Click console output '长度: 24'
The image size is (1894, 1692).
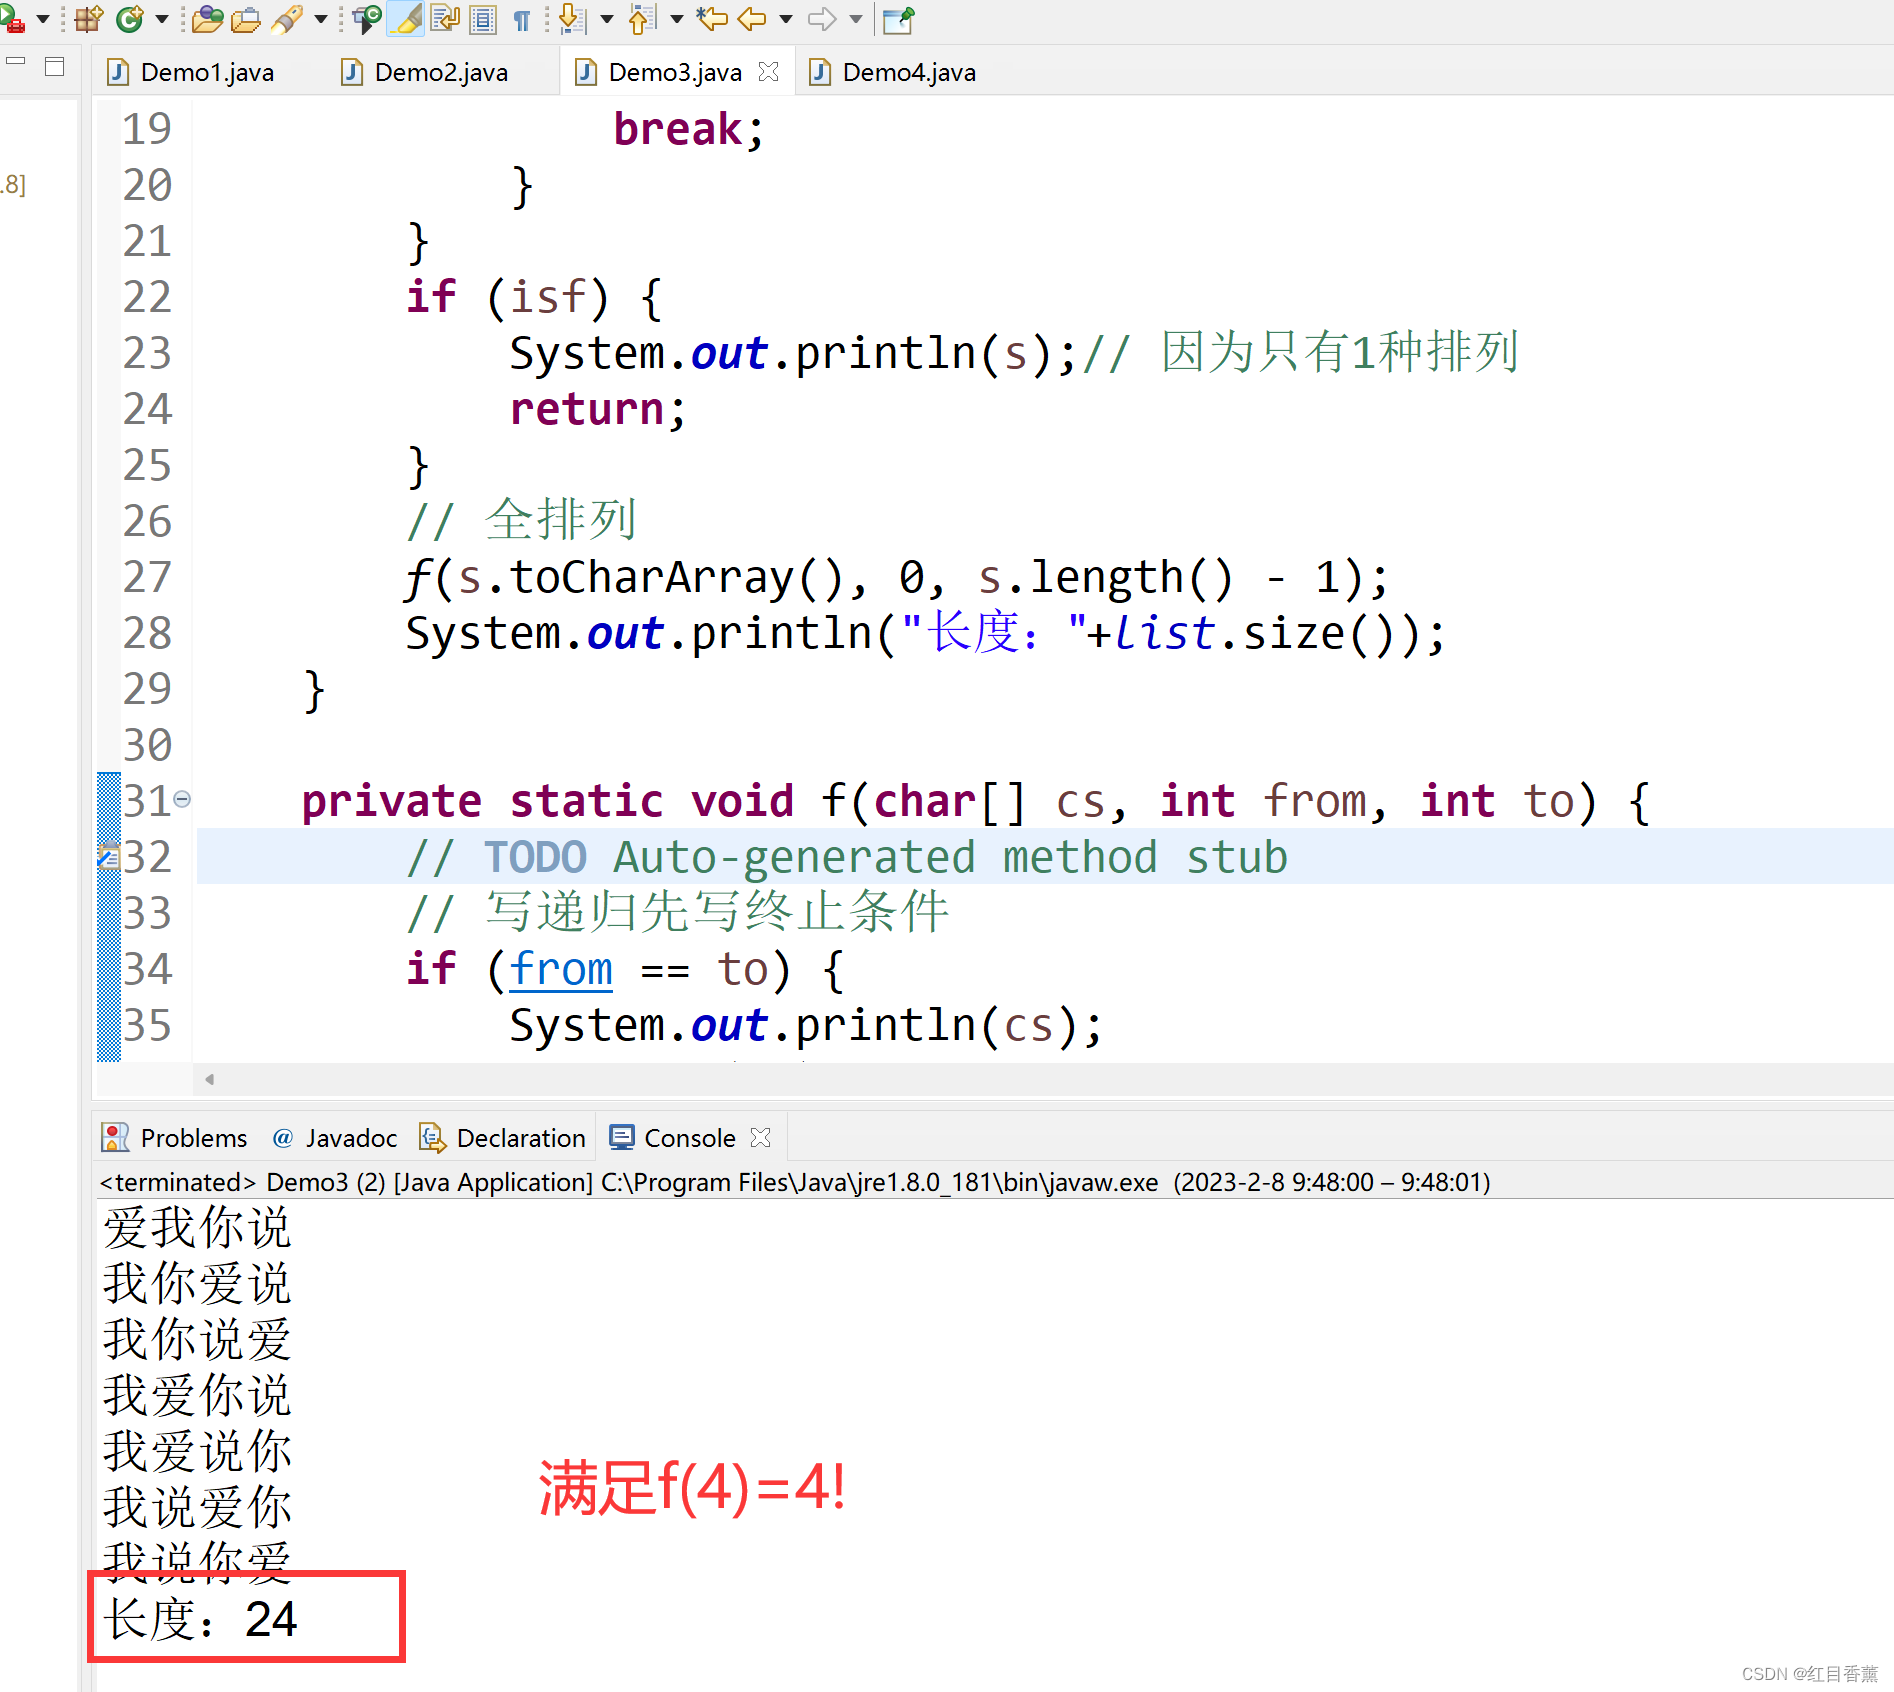tap(200, 1619)
